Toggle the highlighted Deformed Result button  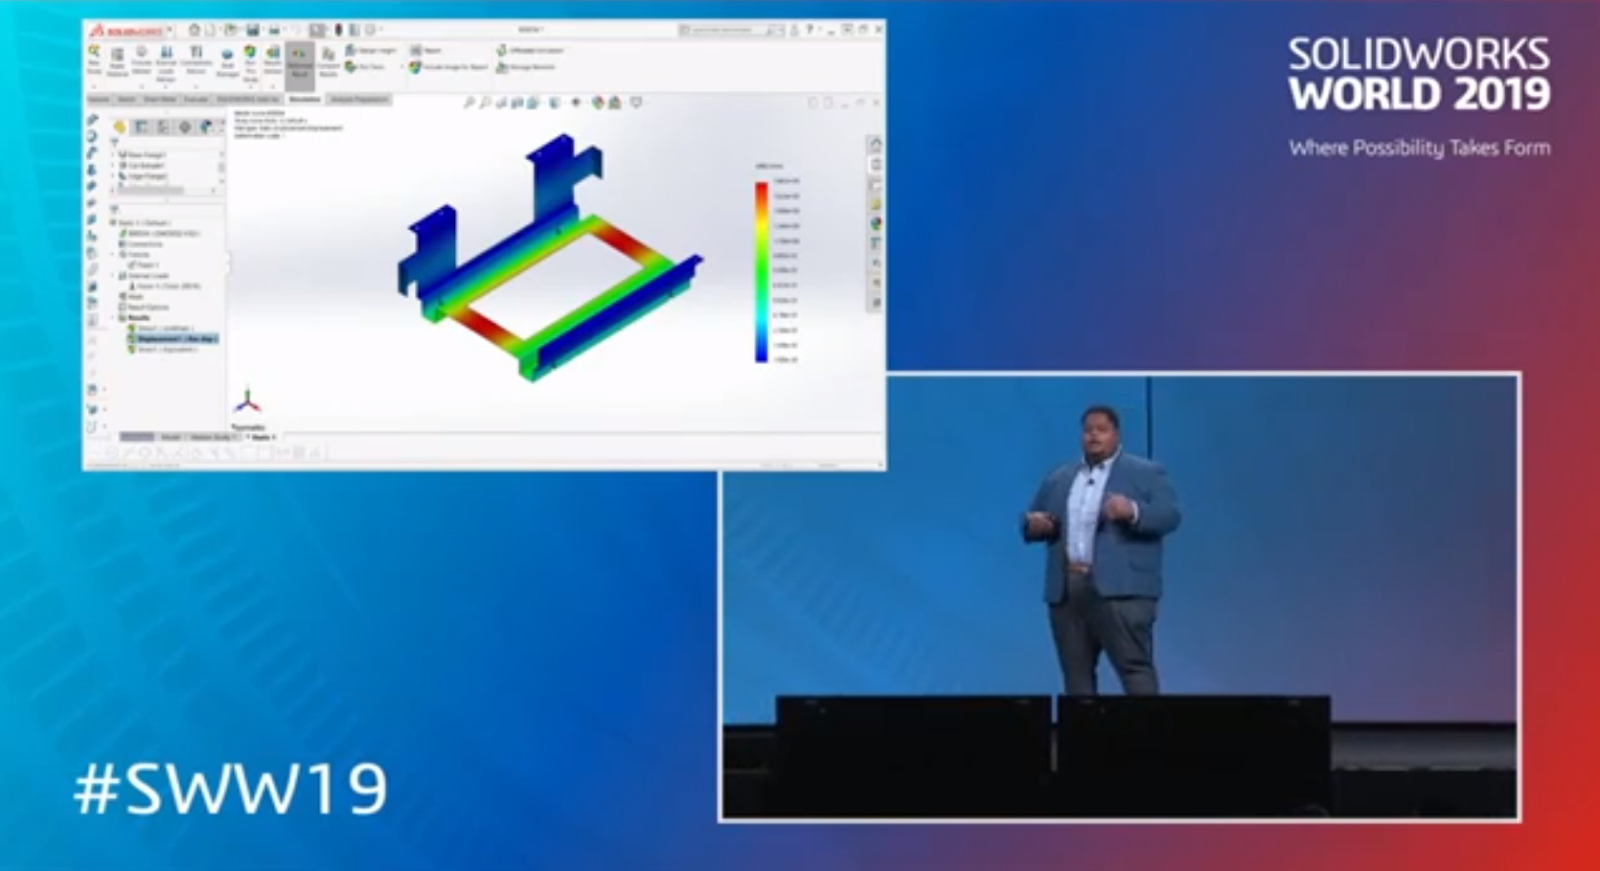pyautogui.click(x=300, y=65)
